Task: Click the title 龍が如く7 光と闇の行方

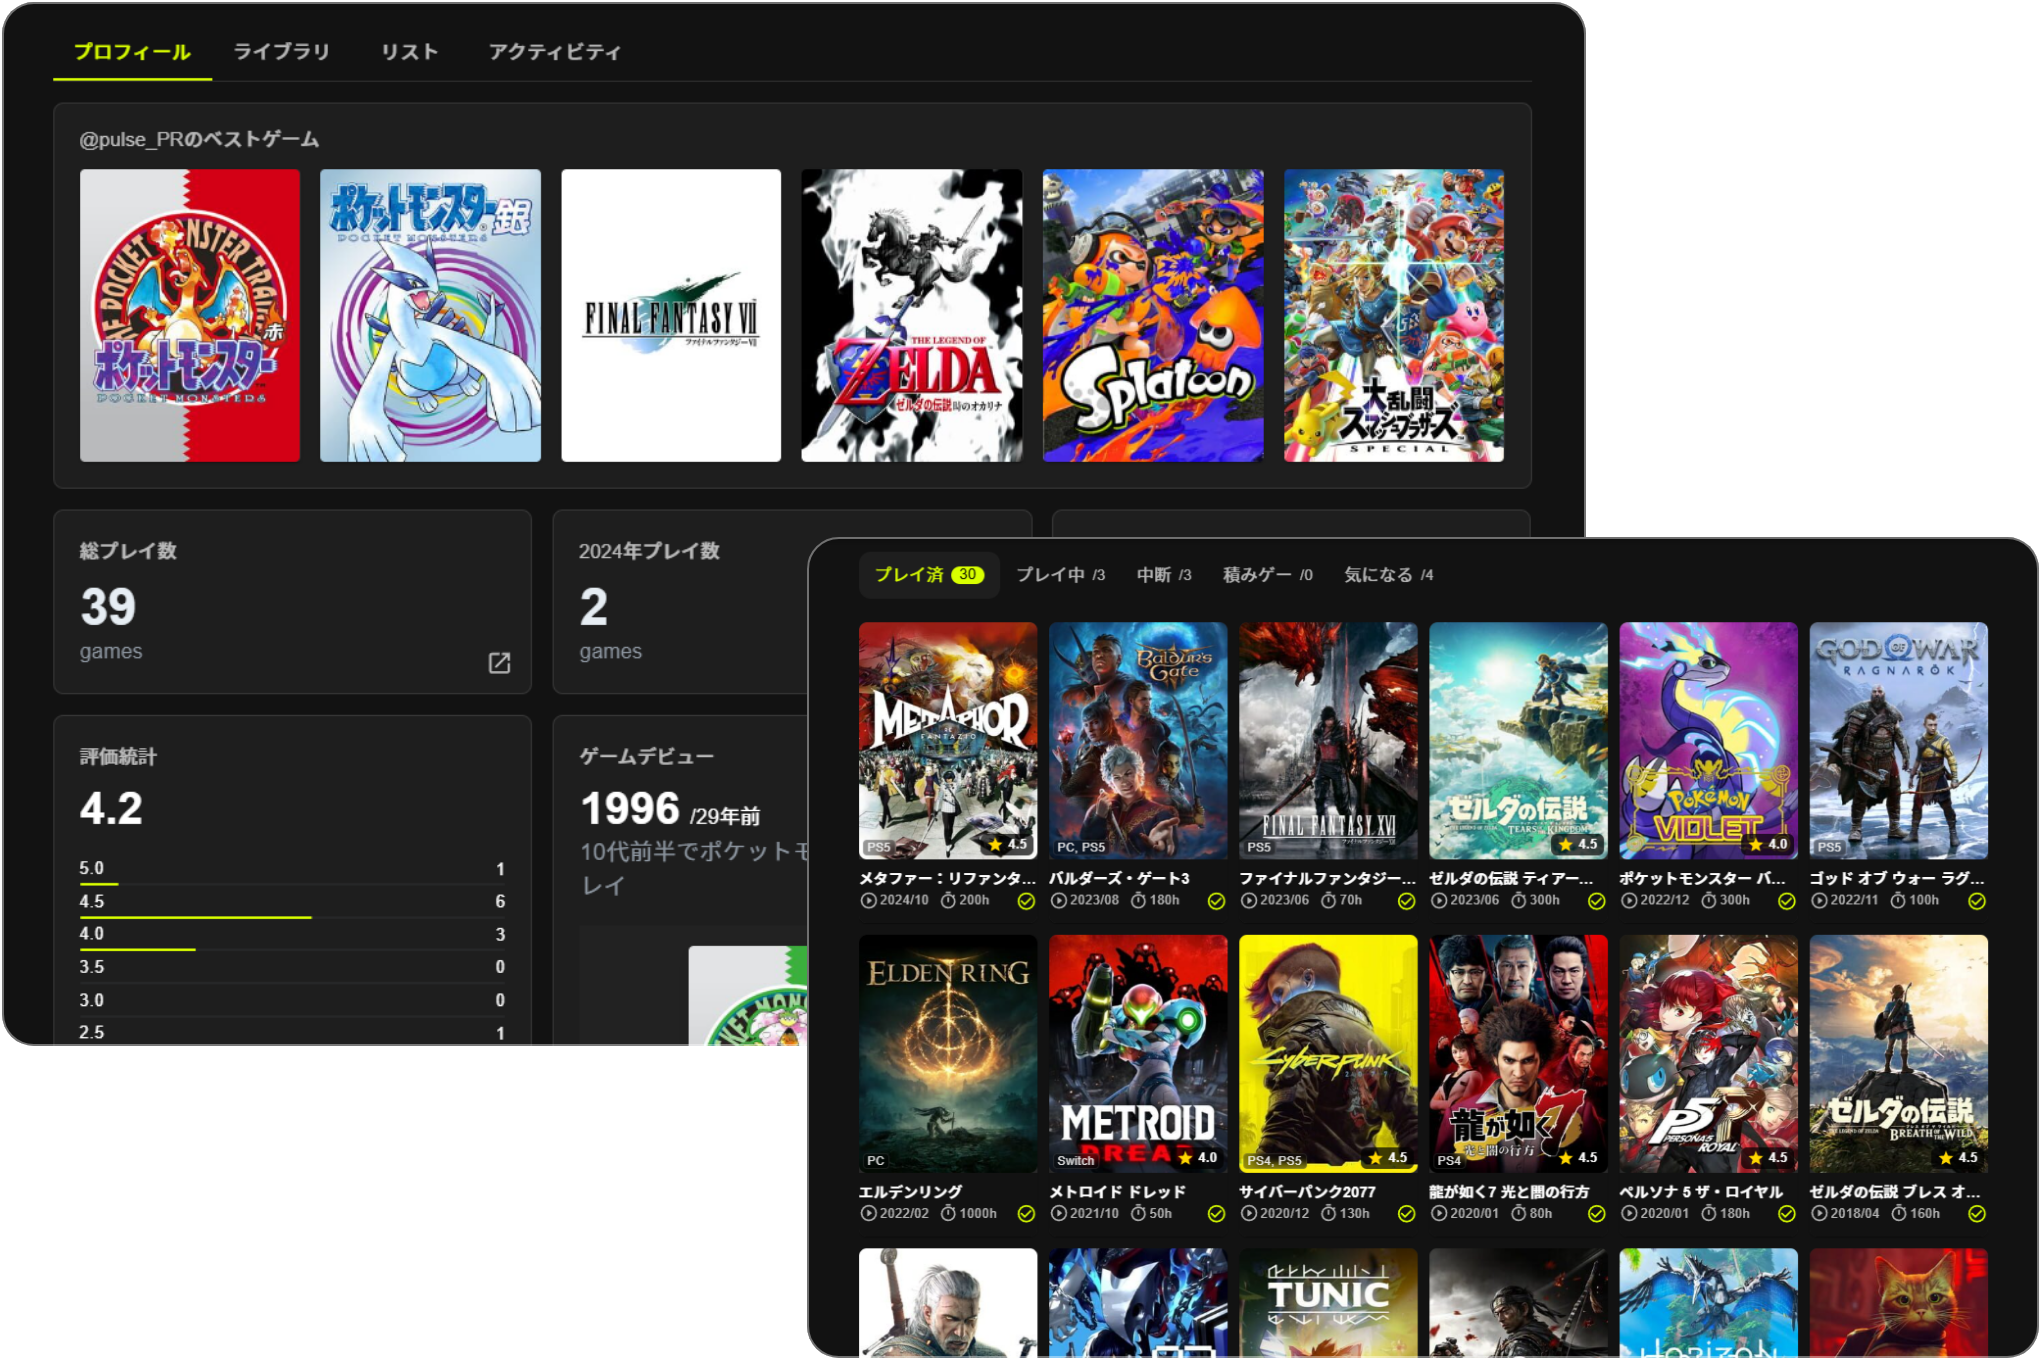Action: pos(1509,1192)
